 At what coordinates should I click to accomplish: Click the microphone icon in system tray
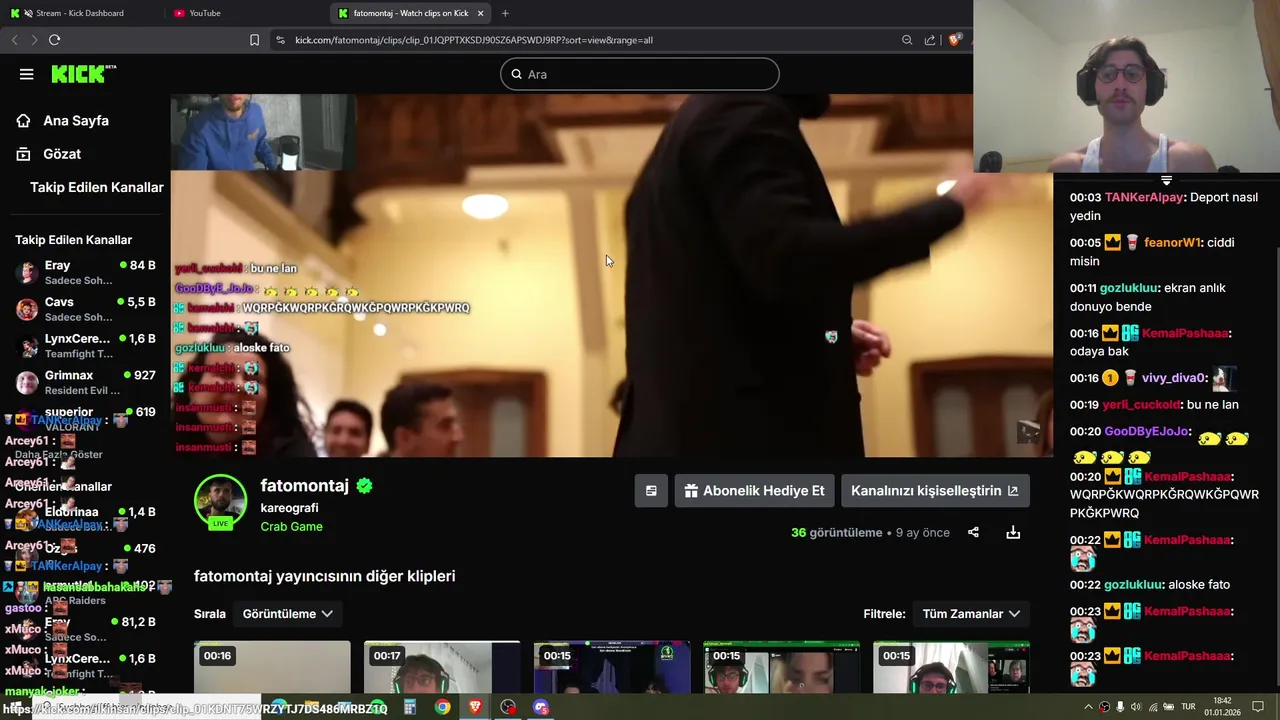(1120, 707)
